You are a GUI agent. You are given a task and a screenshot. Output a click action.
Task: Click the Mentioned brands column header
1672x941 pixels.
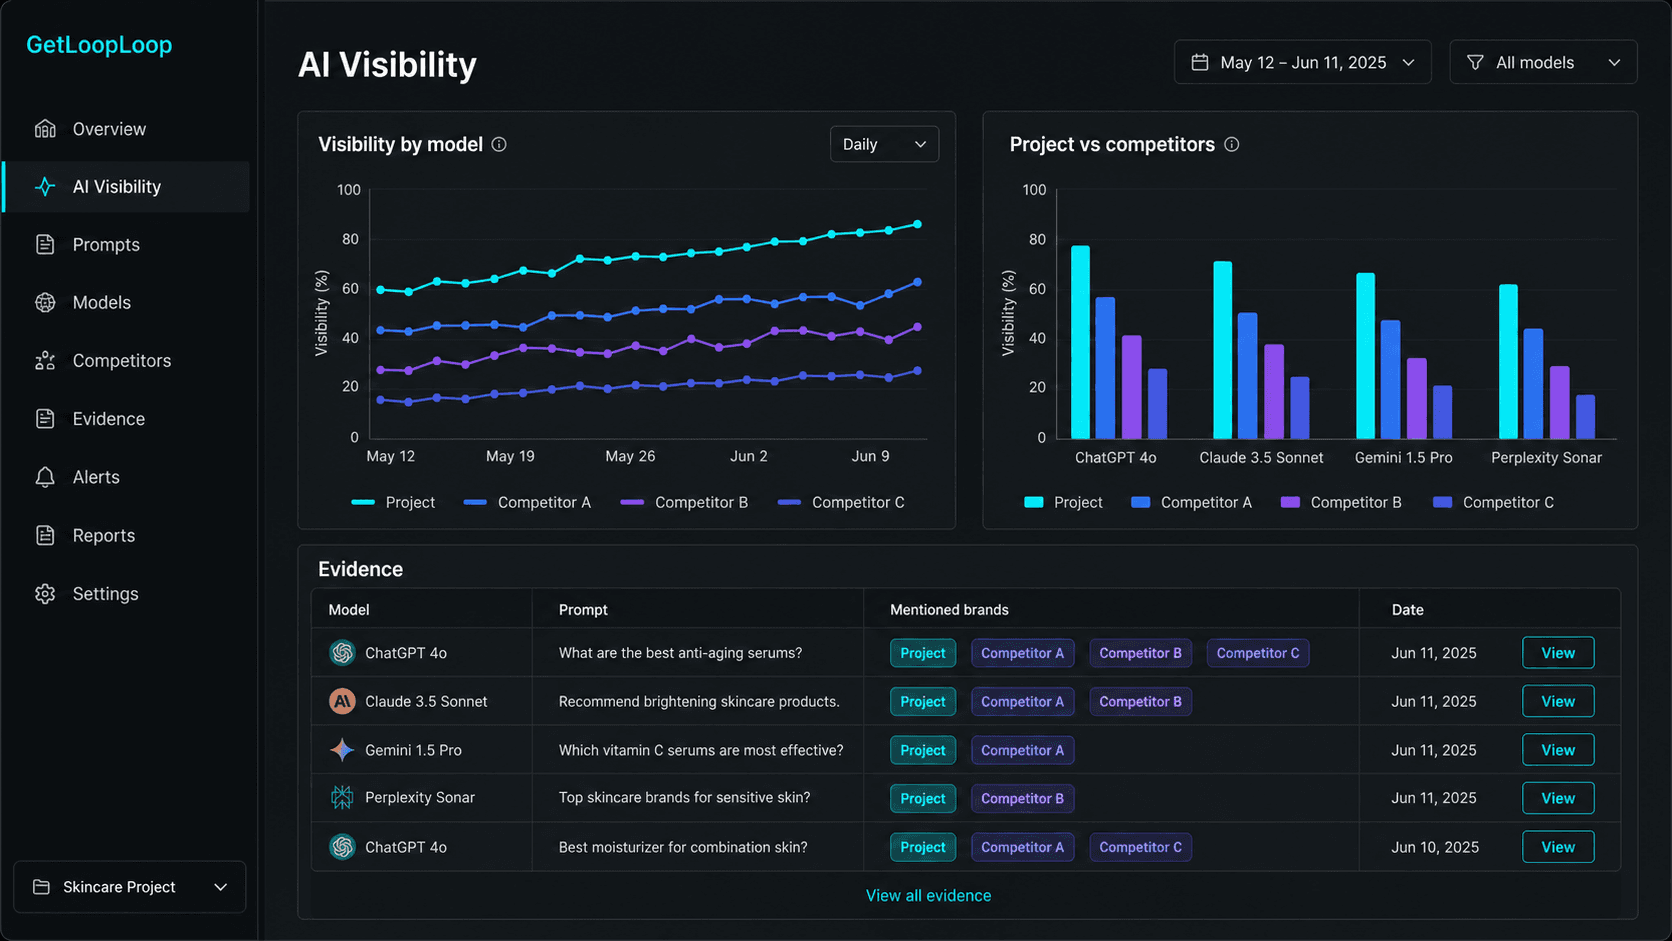point(949,609)
